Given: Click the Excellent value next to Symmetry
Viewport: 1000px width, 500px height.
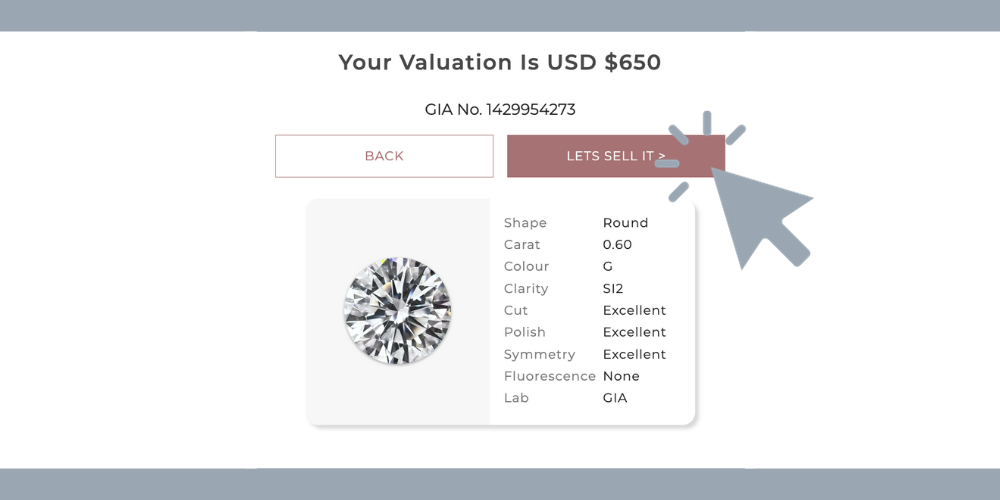Looking at the screenshot, I should tap(634, 354).
